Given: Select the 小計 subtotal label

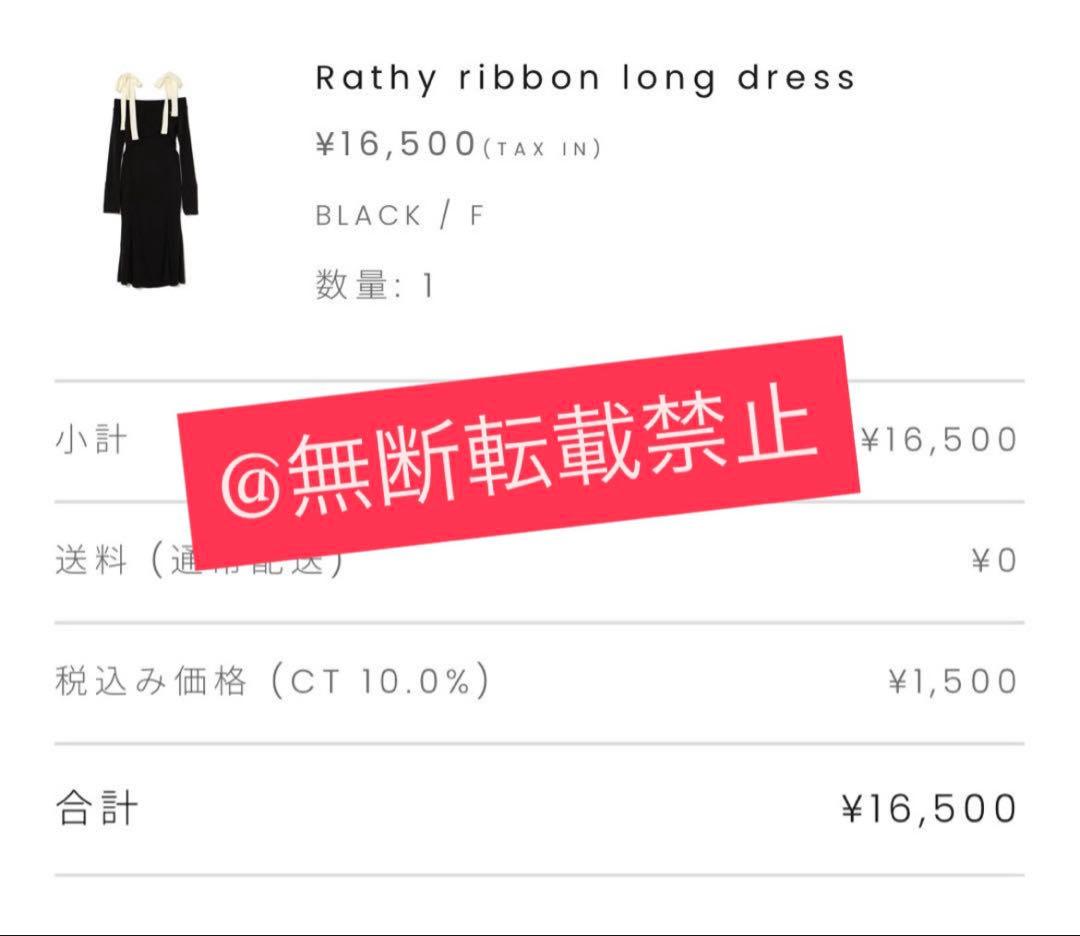Looking at the screenshot, I should (x=91, y=440).
